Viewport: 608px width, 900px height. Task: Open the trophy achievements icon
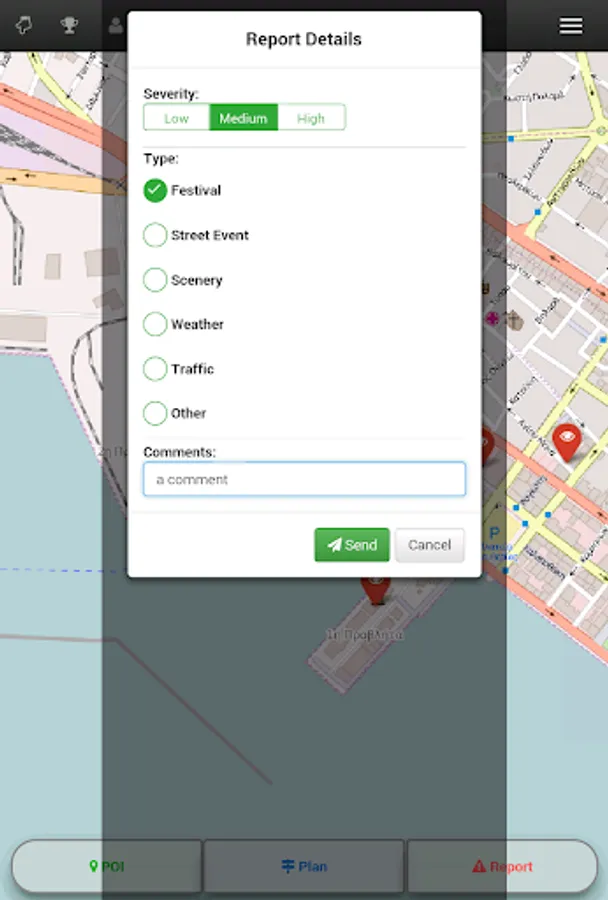[69, 25]
